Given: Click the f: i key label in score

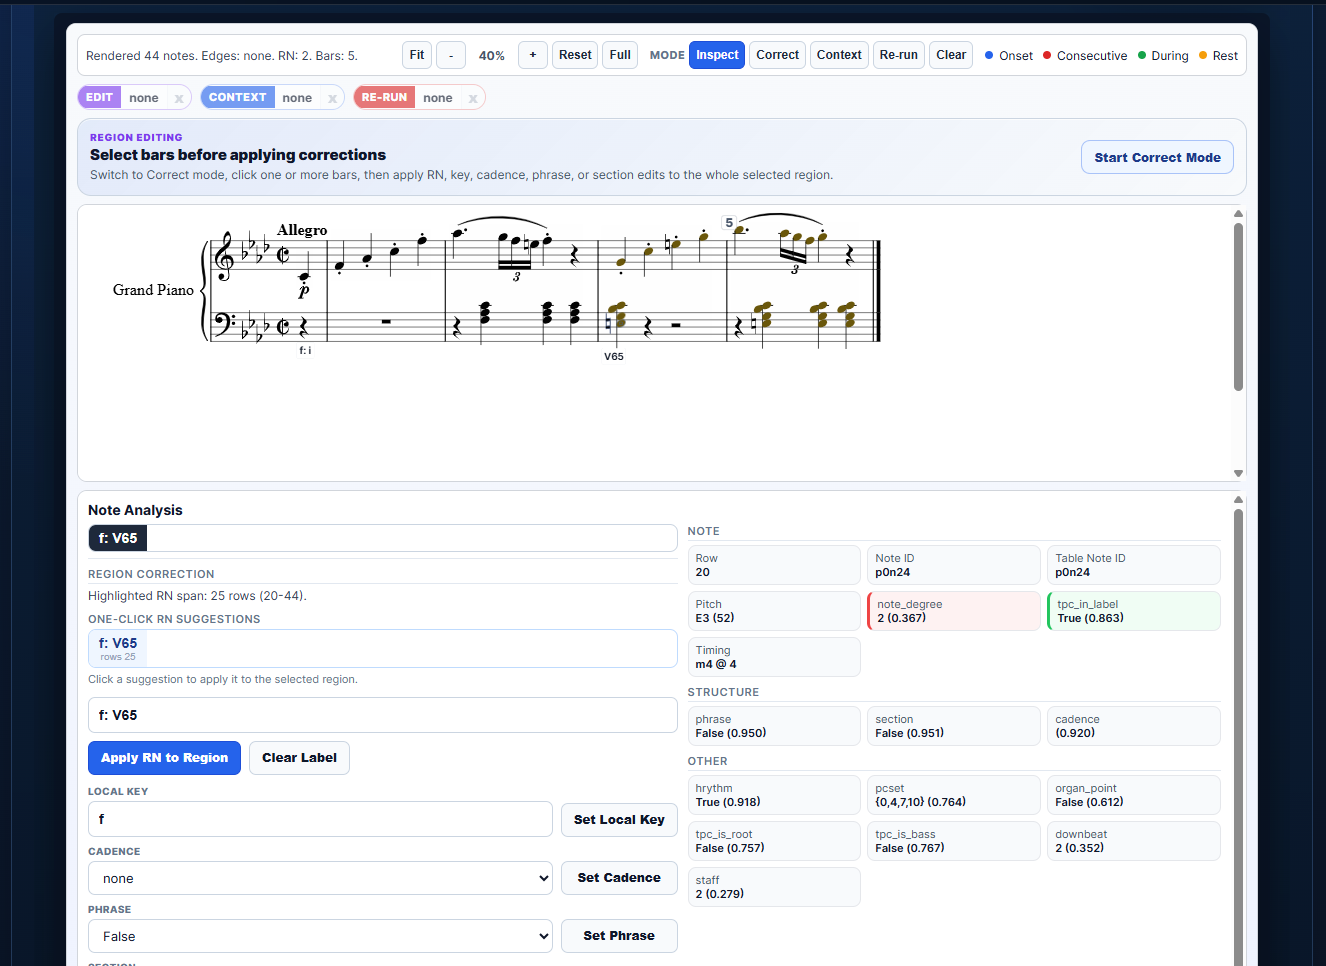Looking at the screenshot, I should [305, 350].
